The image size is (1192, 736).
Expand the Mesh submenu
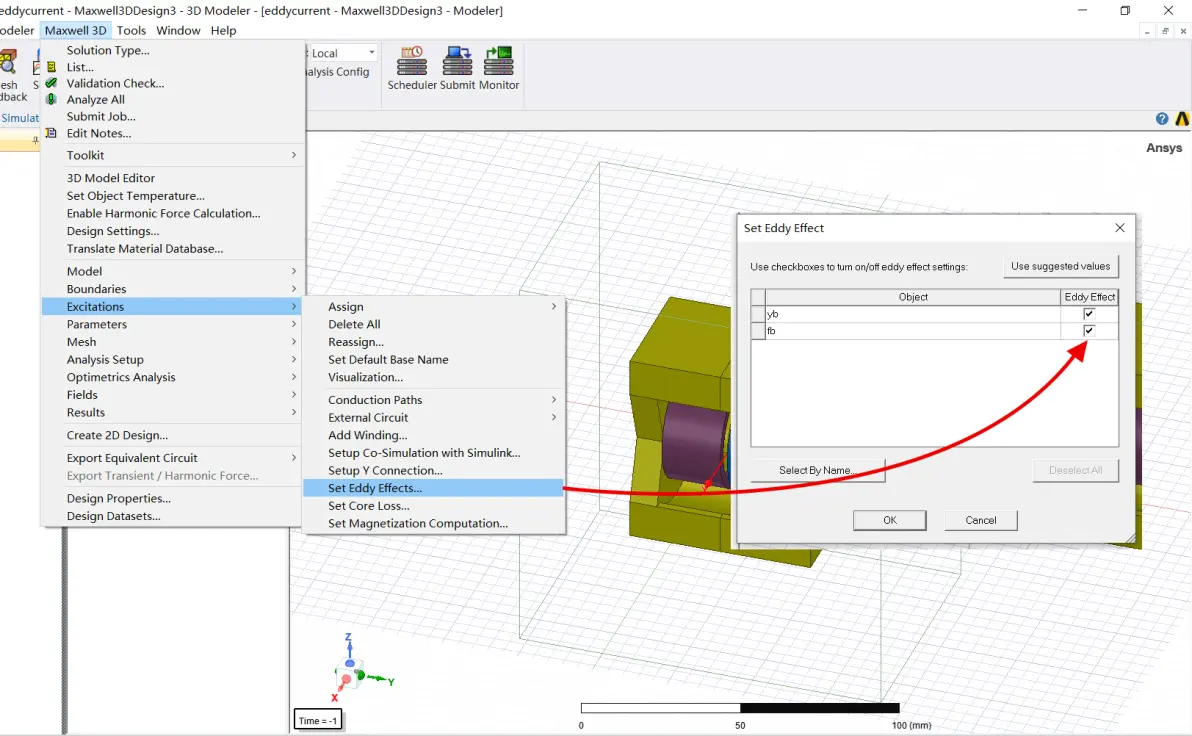tap(293, 341)
